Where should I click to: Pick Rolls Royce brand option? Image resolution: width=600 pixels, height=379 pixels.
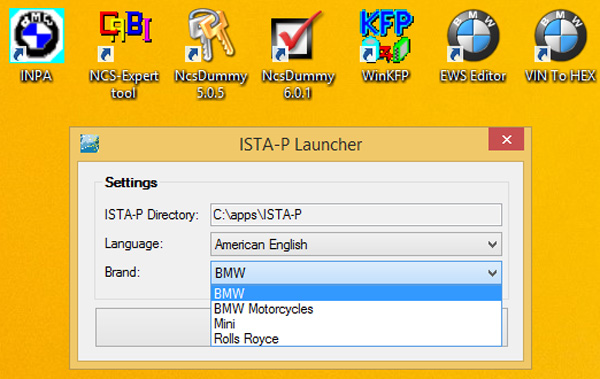pyautogui.click(x=356, y=339)
